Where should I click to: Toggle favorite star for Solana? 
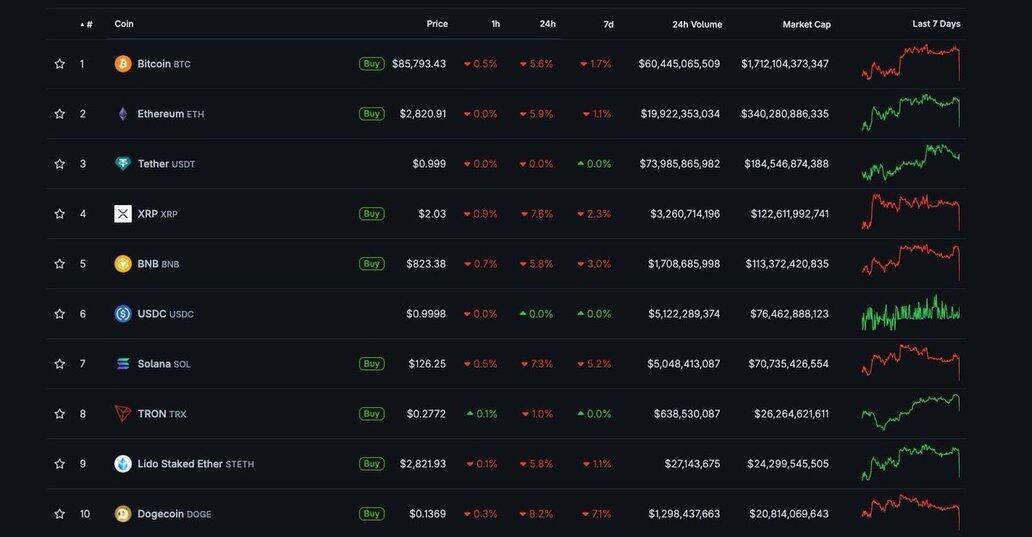tap(60, 364)
